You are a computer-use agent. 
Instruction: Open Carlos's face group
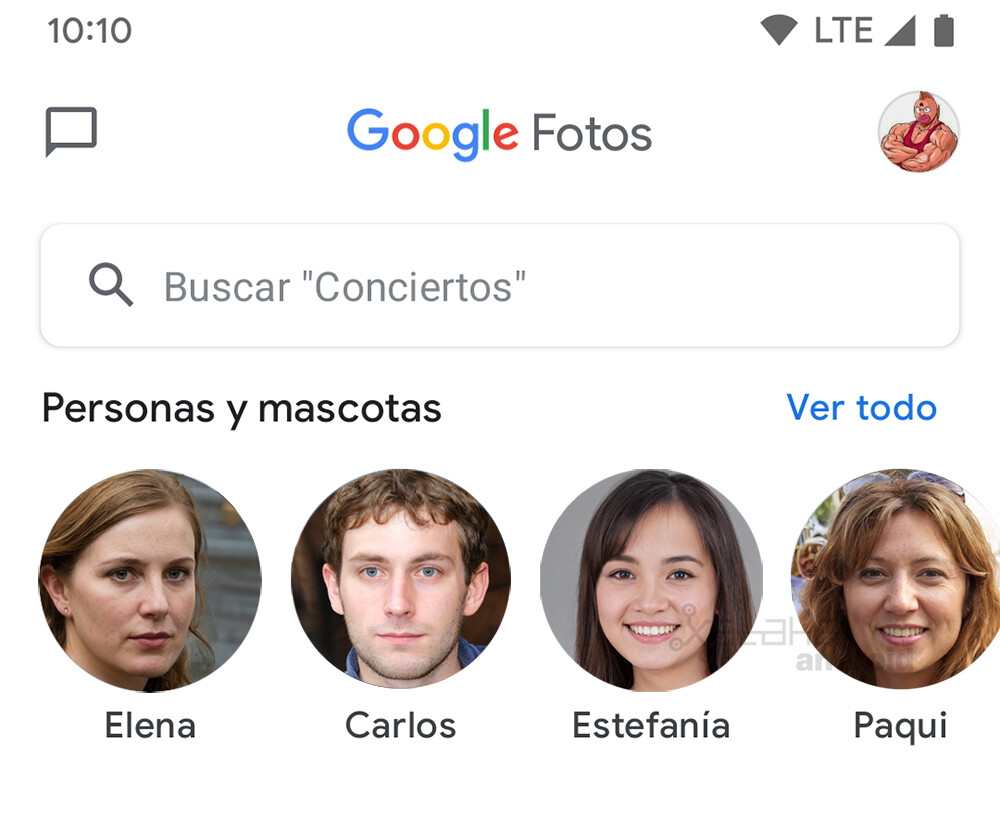400,581
